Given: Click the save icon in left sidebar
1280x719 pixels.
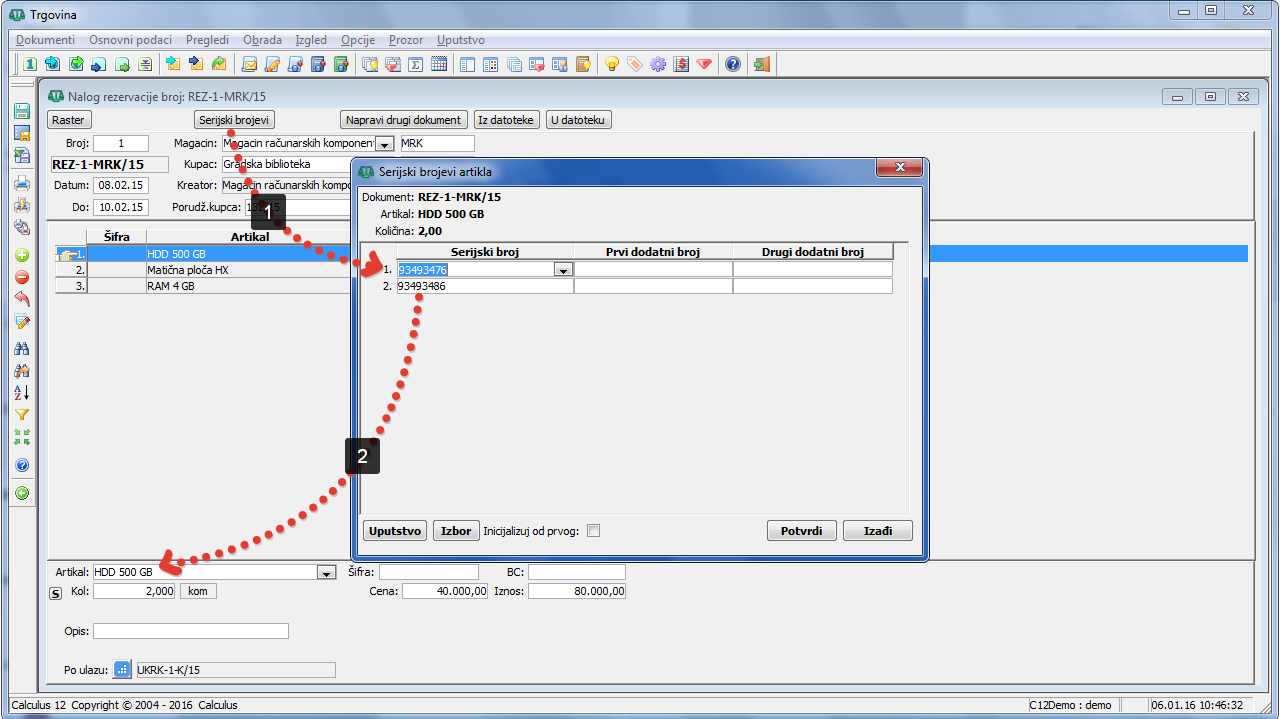Looking at the screenshot, I should click(x=22, y=112).
